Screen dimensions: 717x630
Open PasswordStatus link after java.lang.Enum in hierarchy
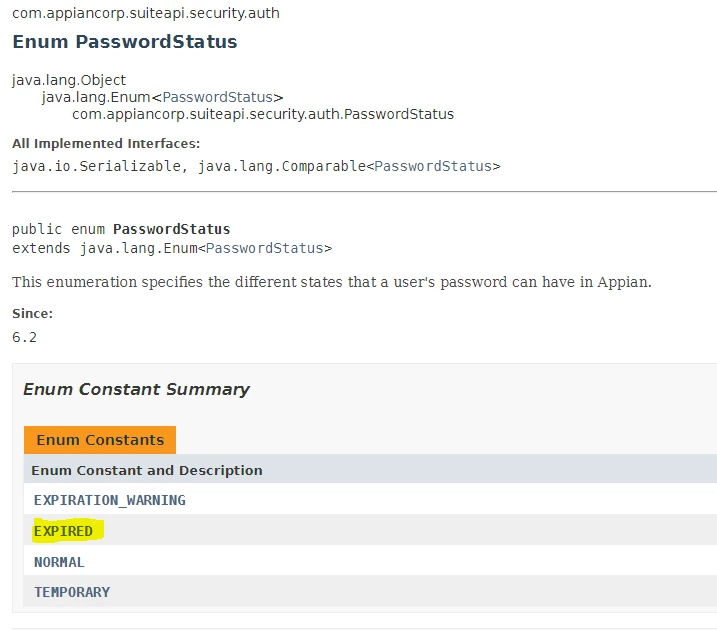pos(218,97)
